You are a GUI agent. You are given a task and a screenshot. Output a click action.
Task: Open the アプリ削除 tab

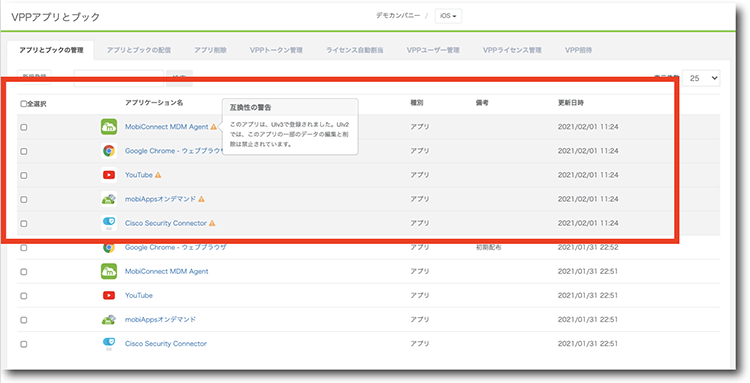210,50
